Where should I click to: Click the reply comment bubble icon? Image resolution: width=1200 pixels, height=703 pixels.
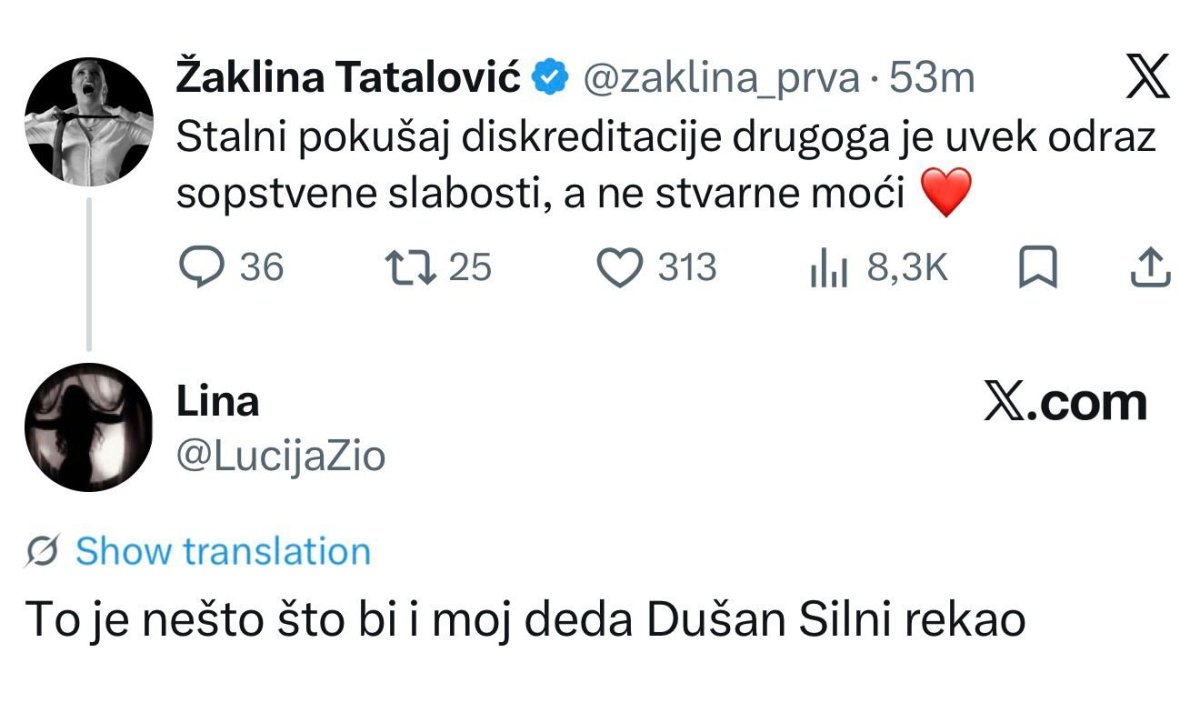point(203,268)
